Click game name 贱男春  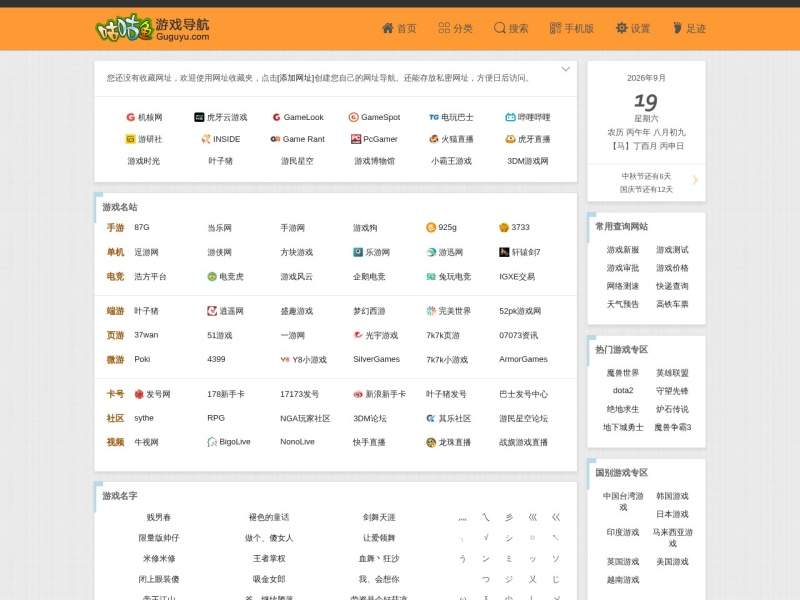point(159,517)
